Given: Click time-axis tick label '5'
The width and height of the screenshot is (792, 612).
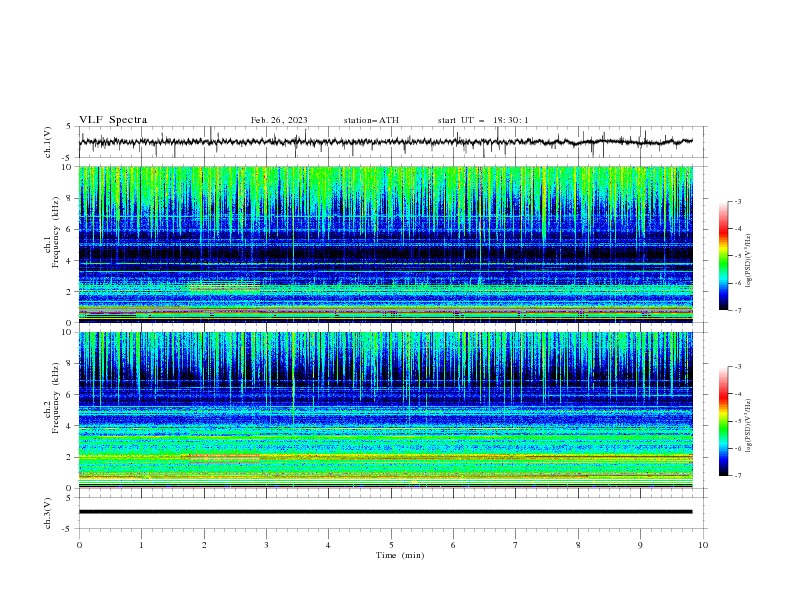Looking at the screenshot, I should (391, 545).
